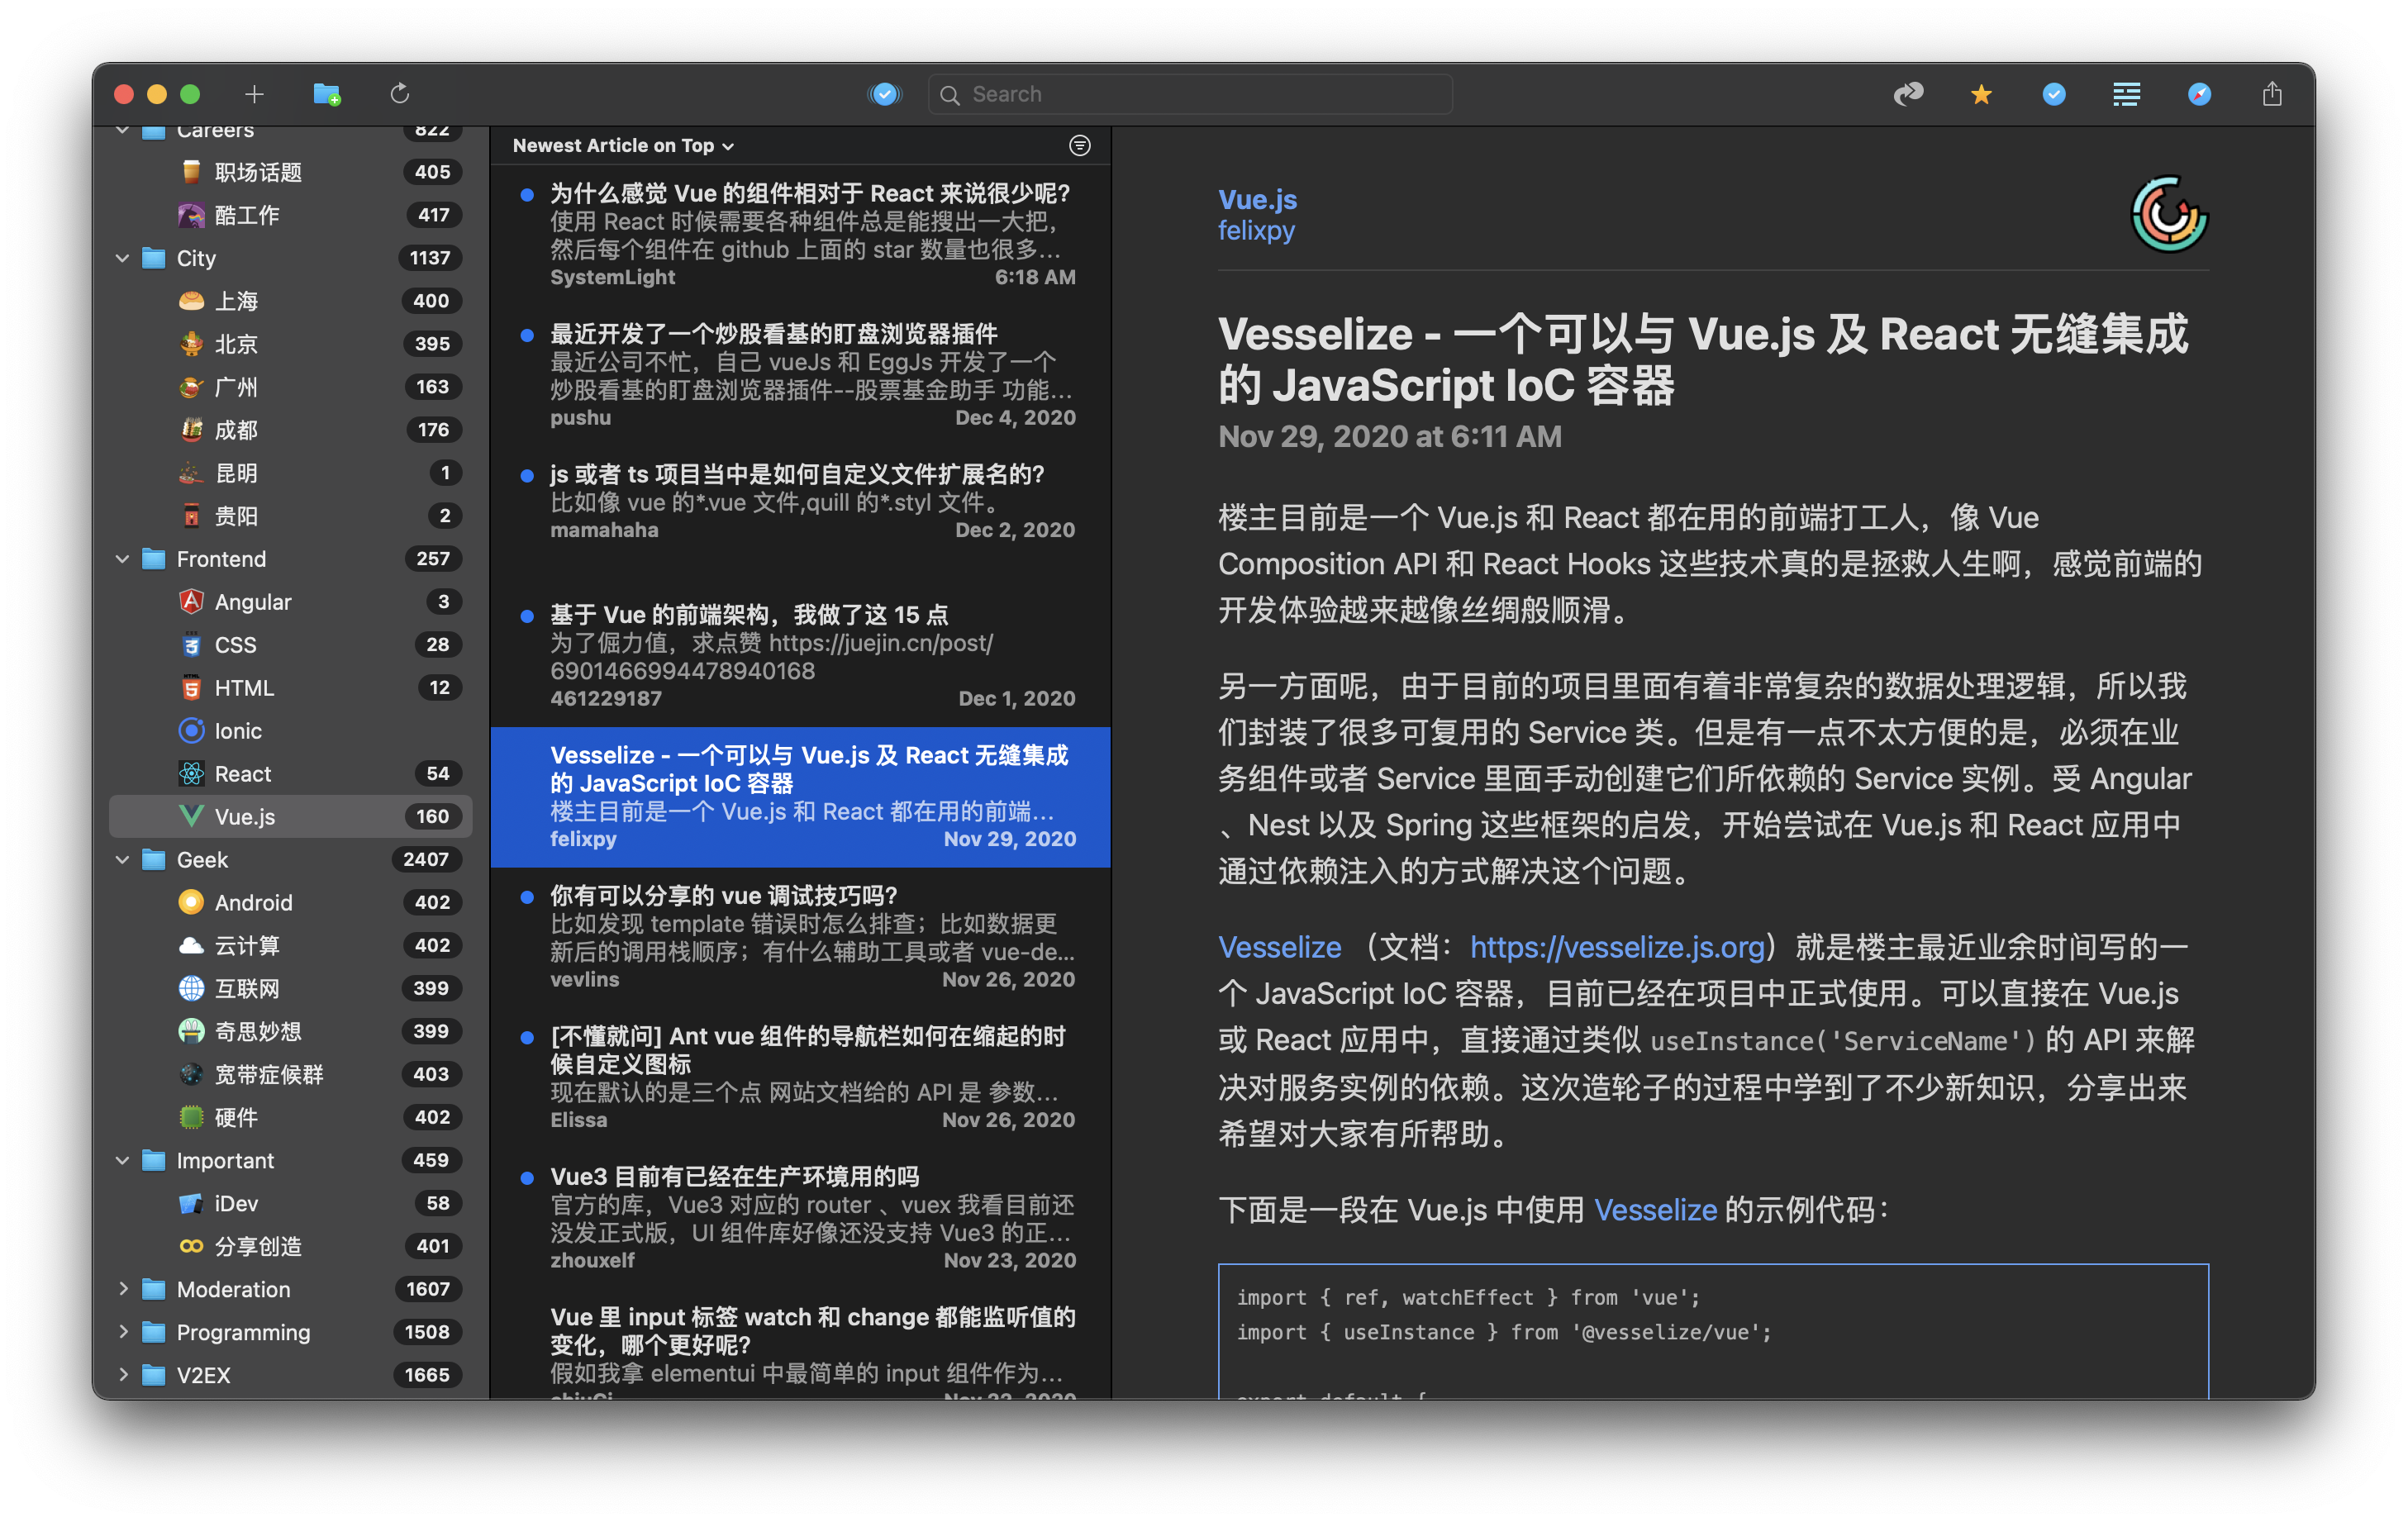
Task: Collapse the Frontend folder
Action: (123, 559)
